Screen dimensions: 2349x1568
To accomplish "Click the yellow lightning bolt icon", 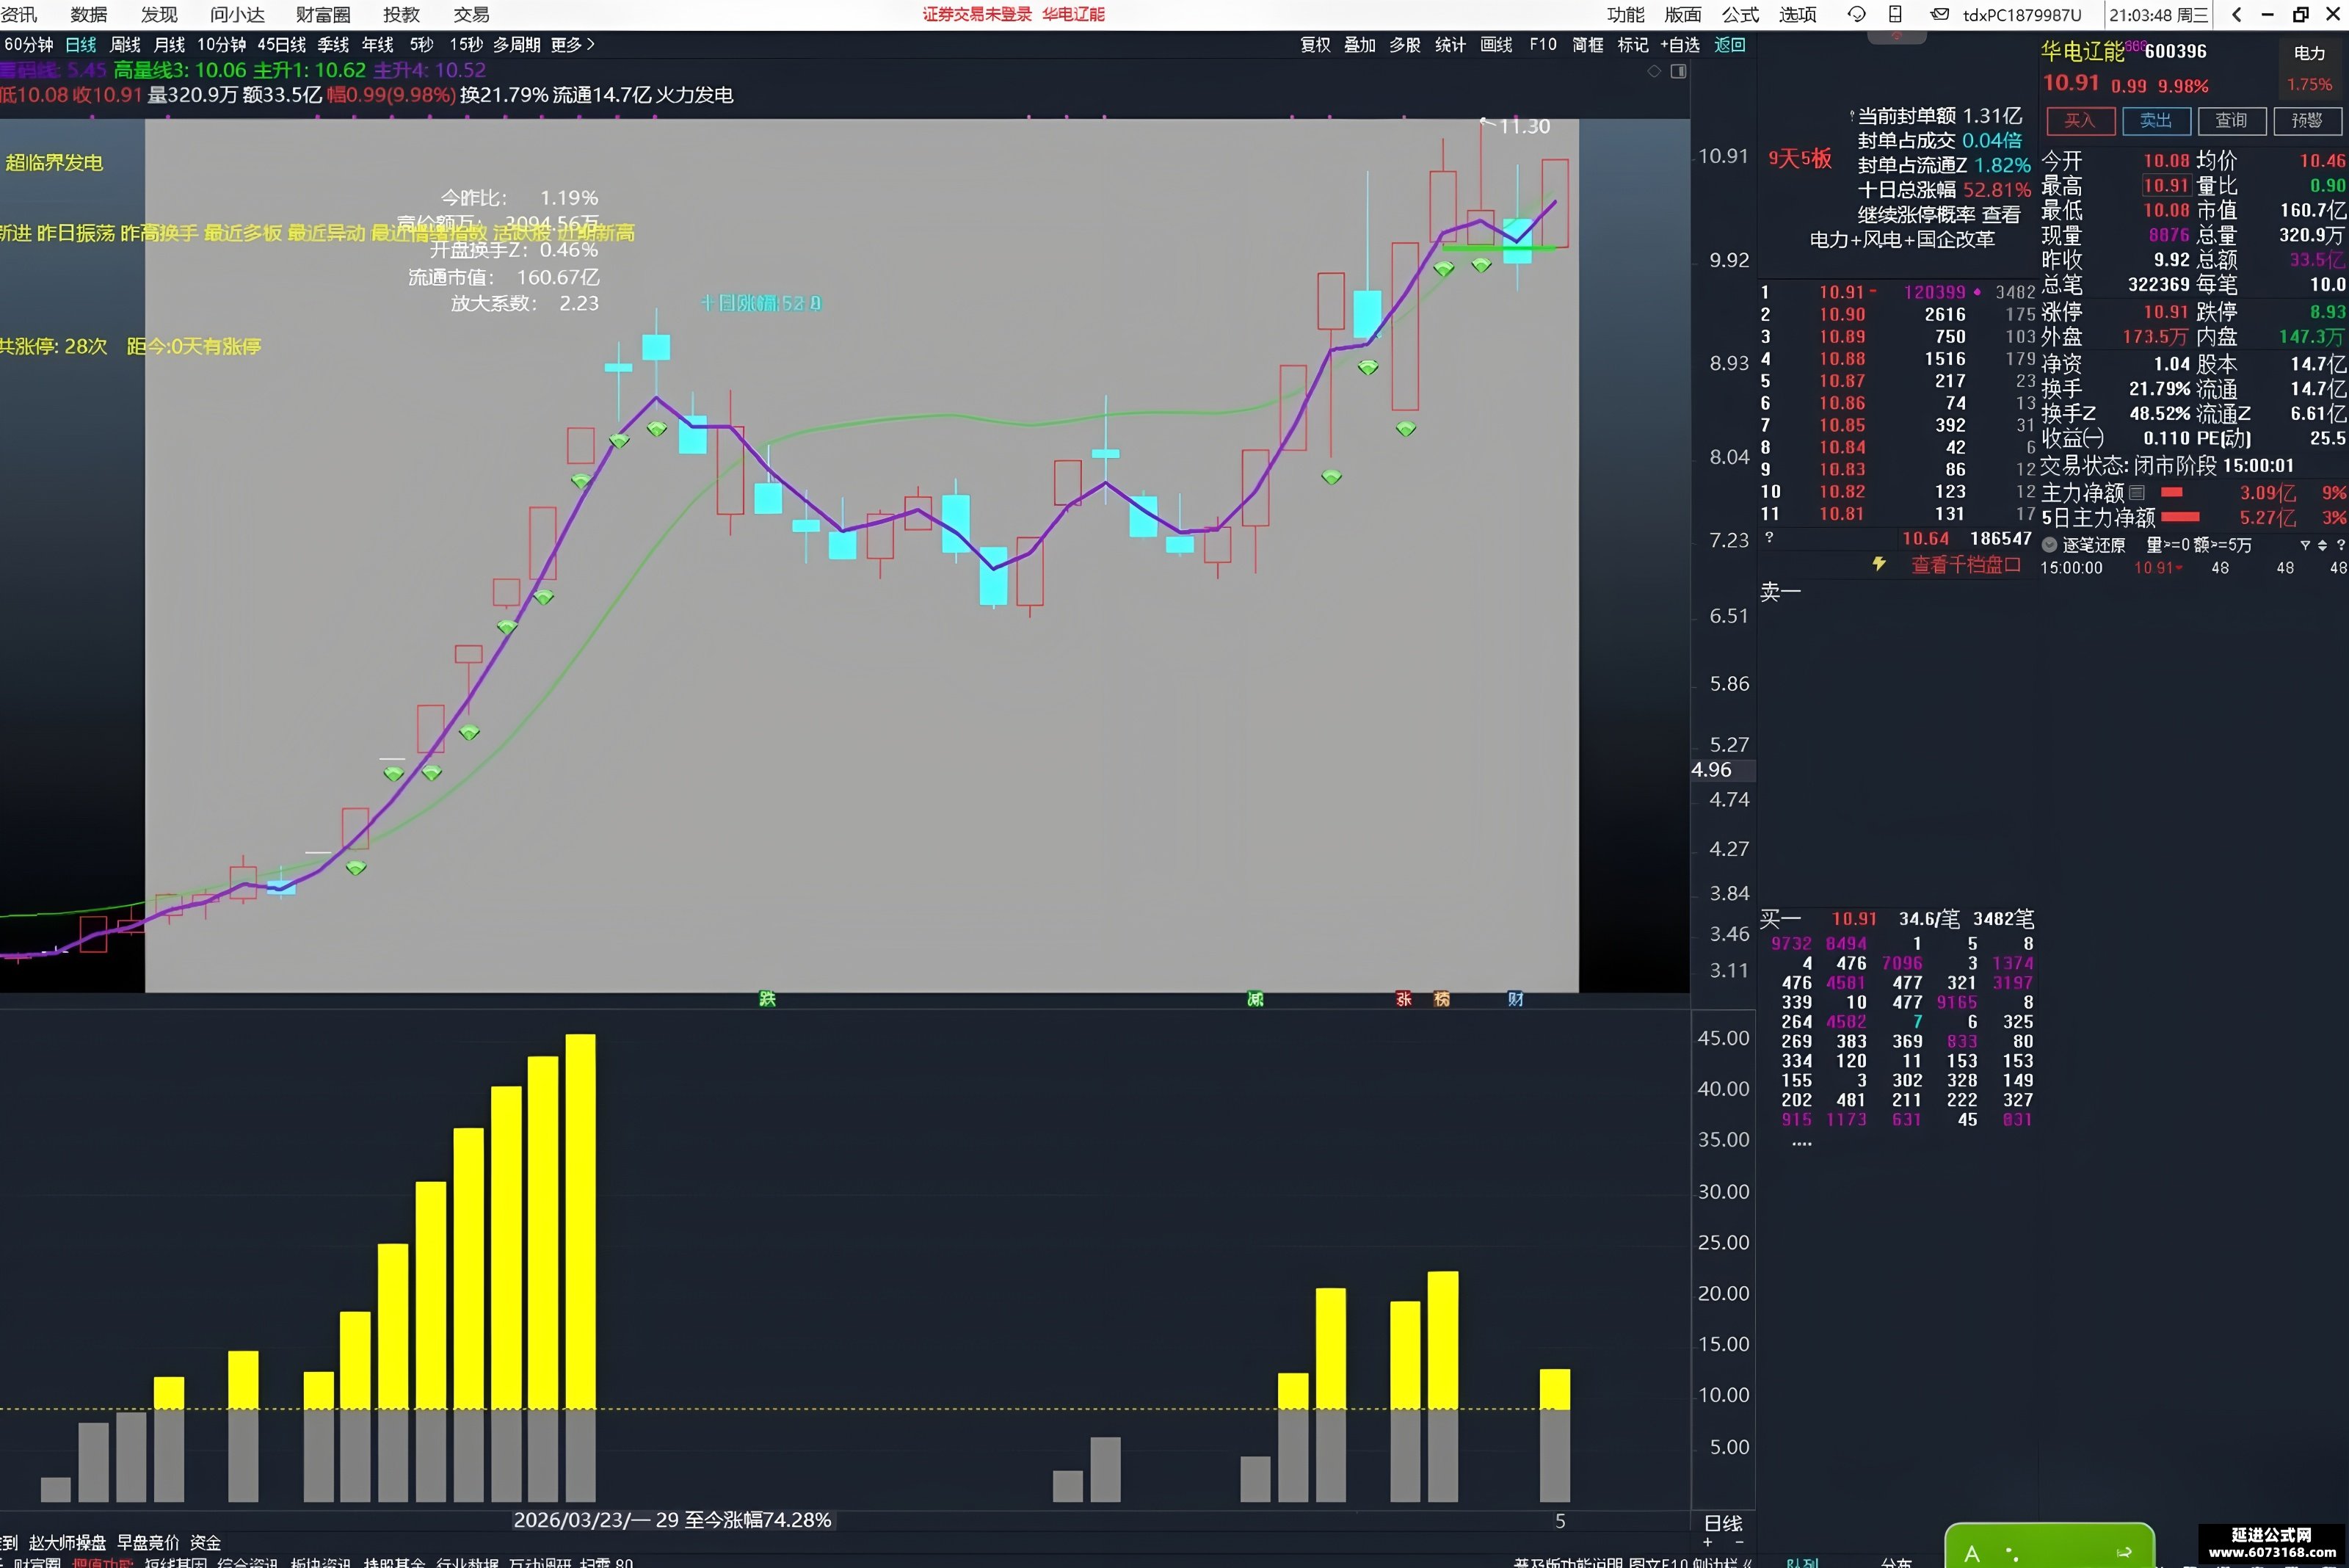I will [x=1879, y=564].
